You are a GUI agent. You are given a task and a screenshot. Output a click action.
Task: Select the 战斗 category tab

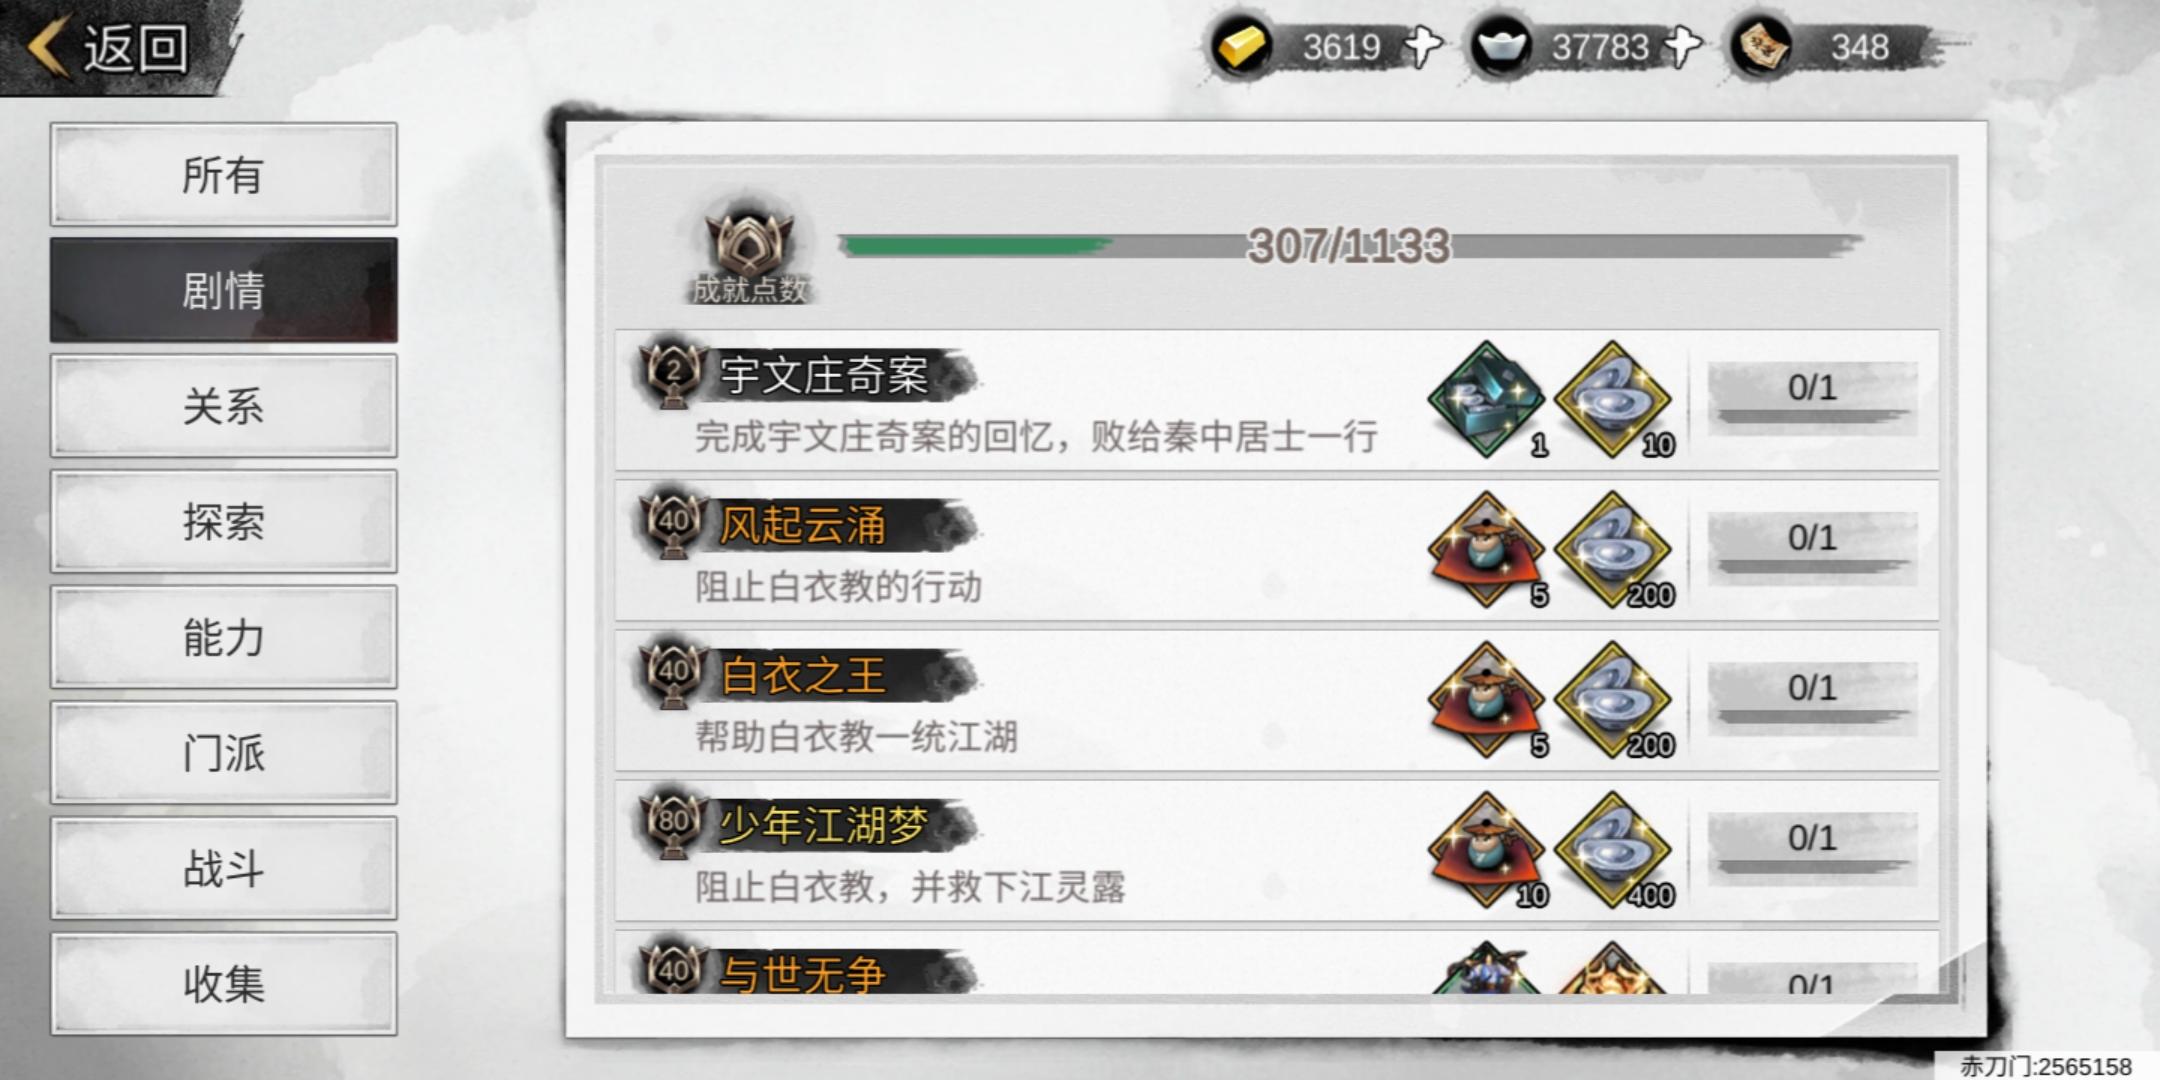pos(224,868)
